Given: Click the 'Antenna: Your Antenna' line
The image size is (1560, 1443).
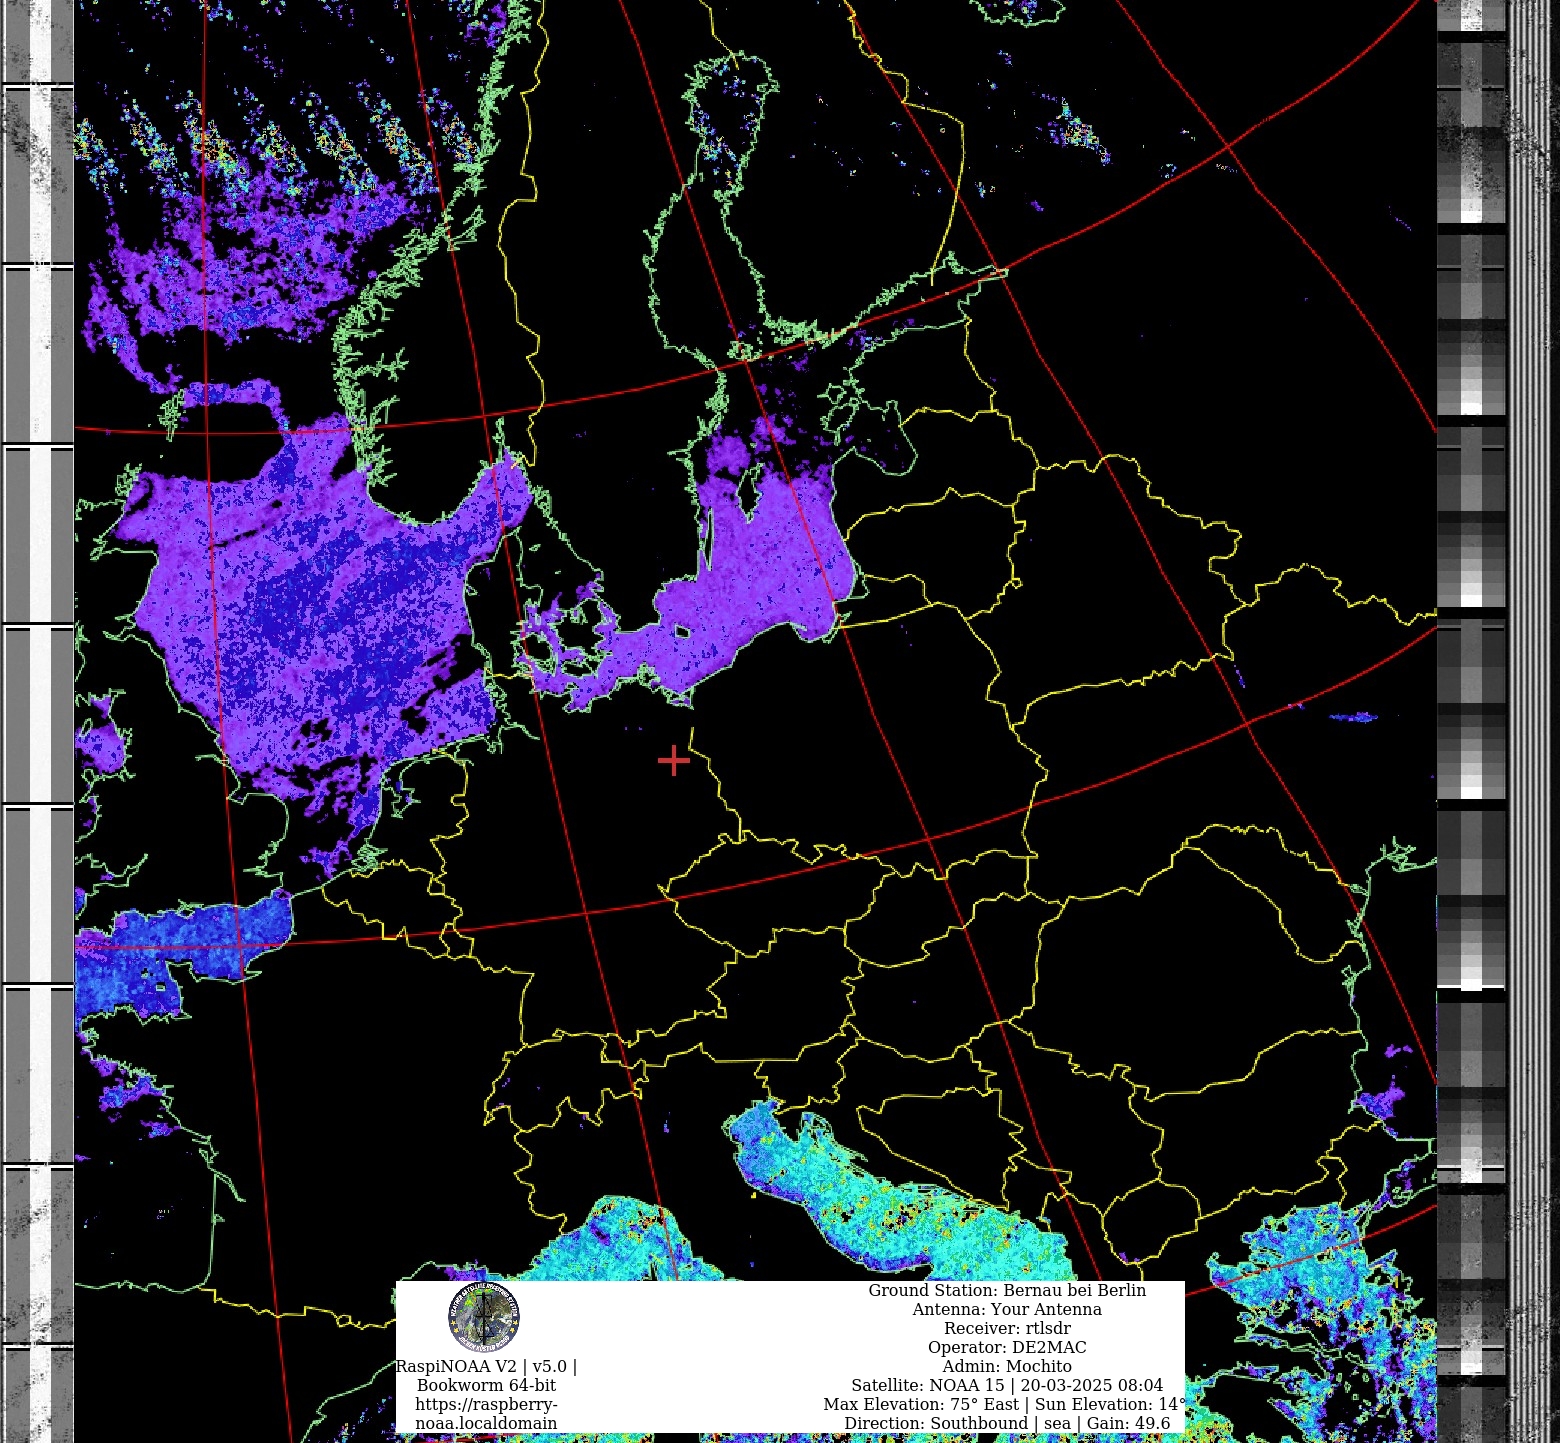Looking at the screenshot, I should click(x=1007, y=1309).
